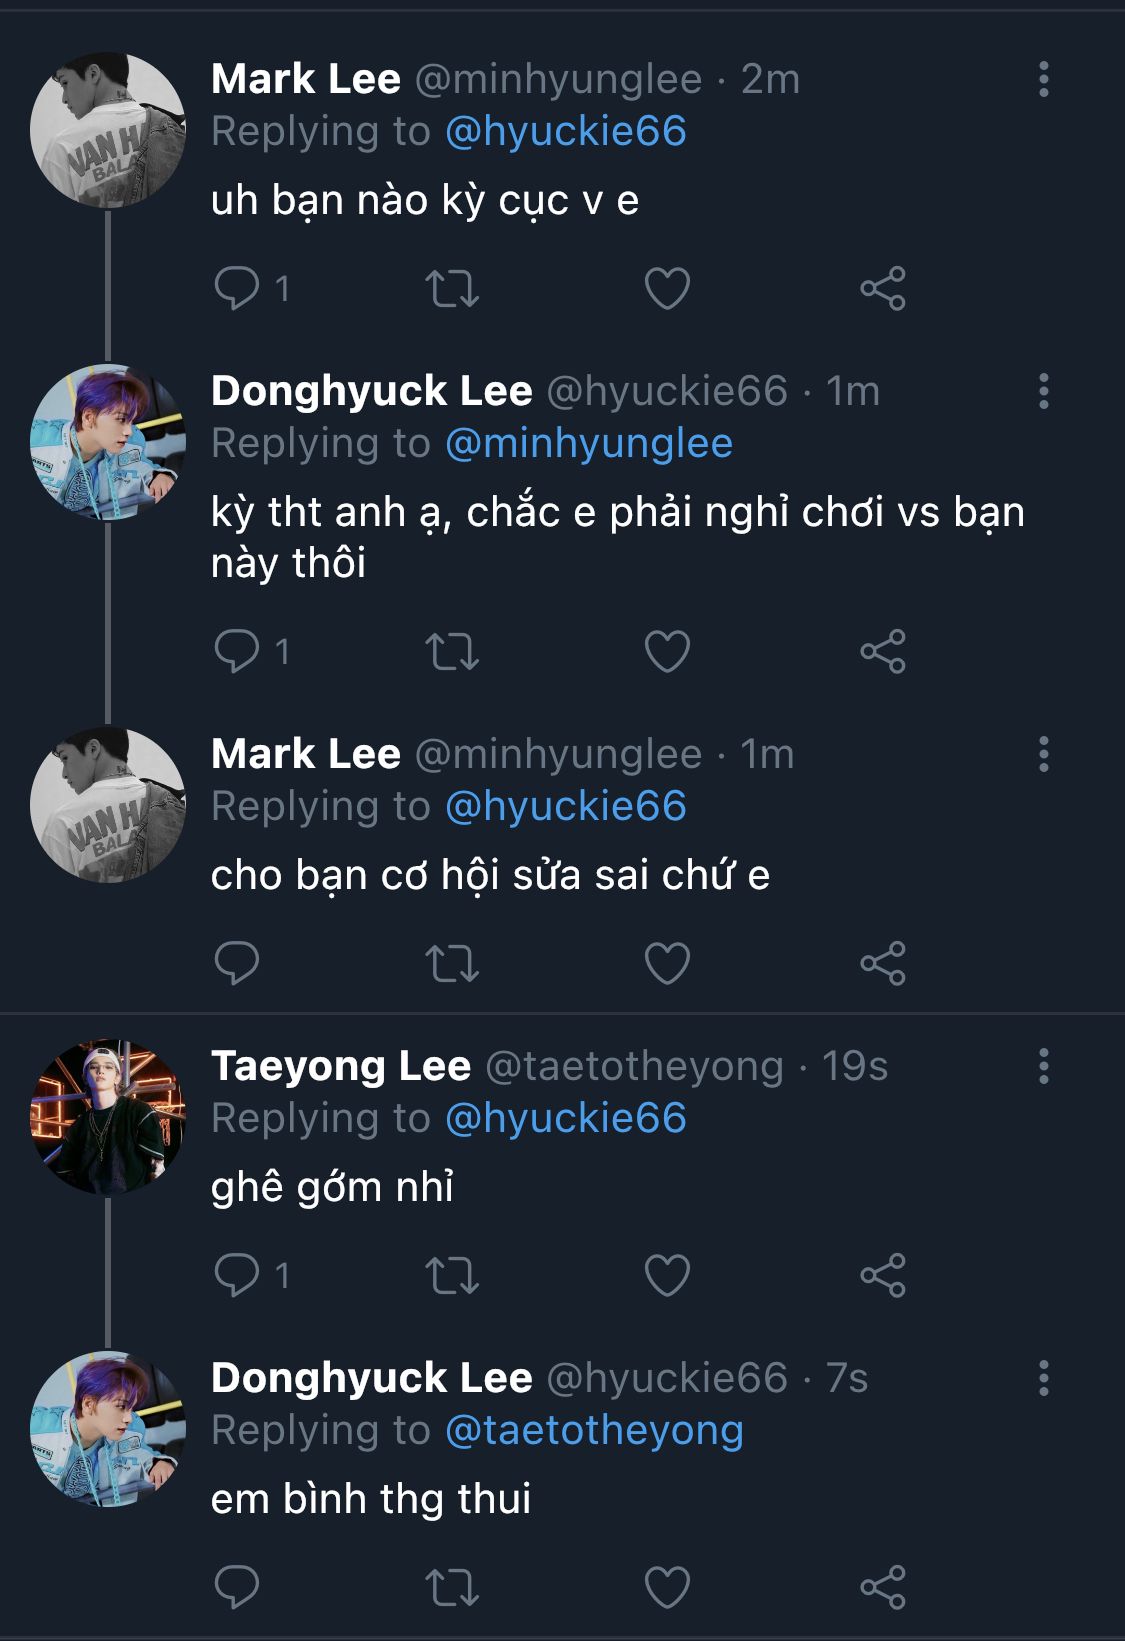The image size is (1125, 1641).
Task: Open more options for Mark Lee's first tweet
Action: tap(1043, 79)
